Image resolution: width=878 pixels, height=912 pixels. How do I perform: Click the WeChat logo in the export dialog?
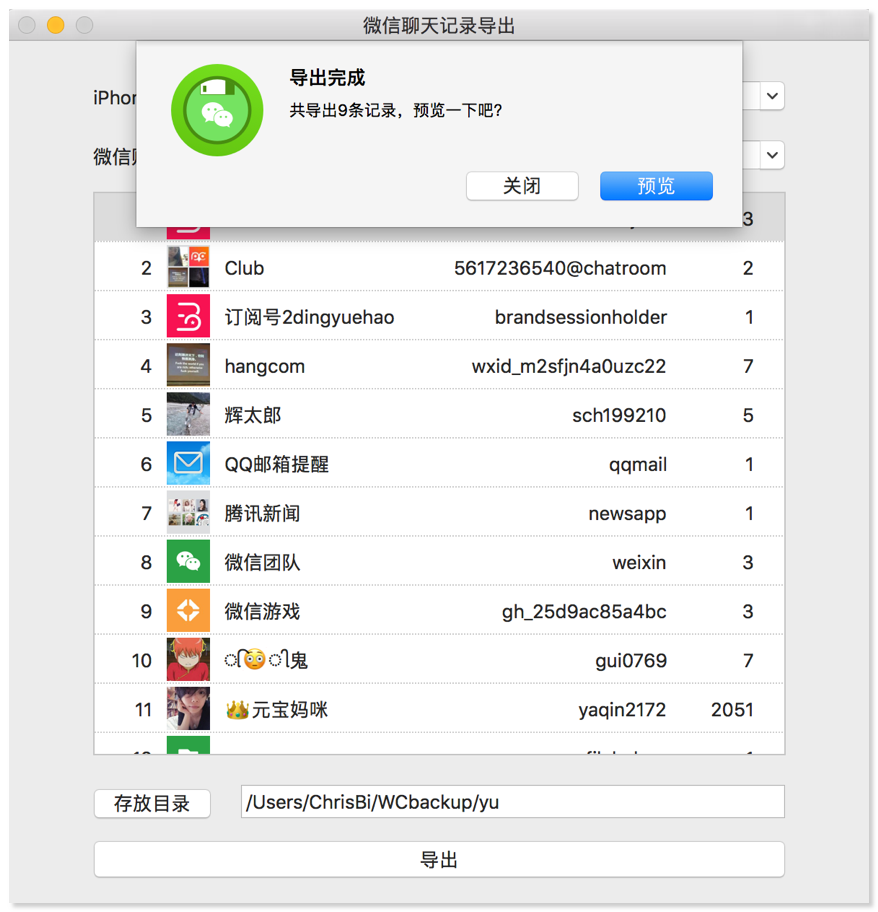[x=216, y=110]
